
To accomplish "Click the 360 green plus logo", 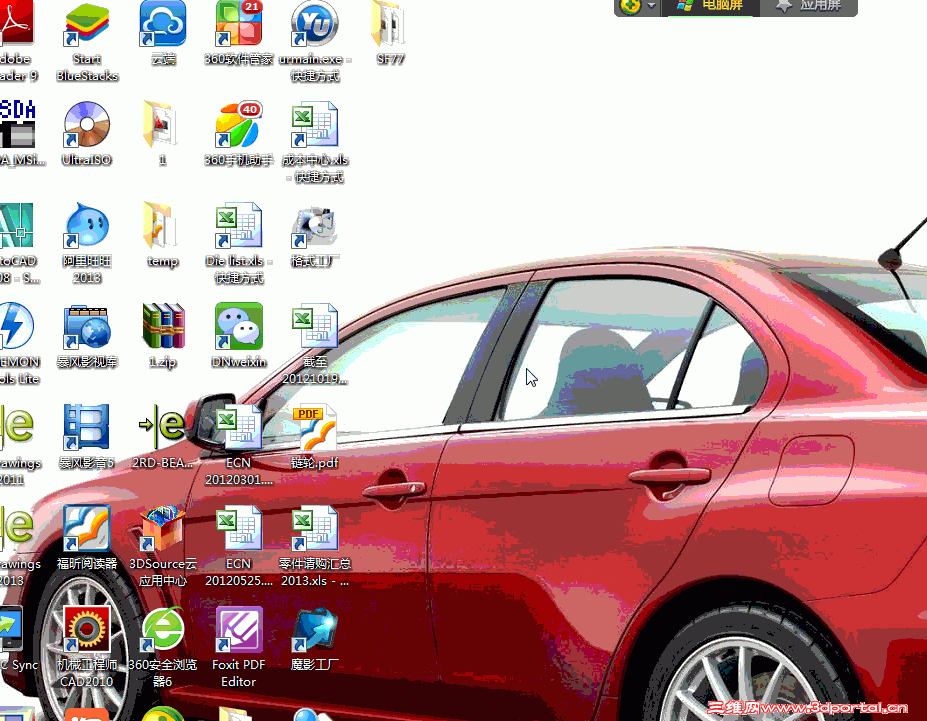I will pyautogui.click(x=630, y=7).
